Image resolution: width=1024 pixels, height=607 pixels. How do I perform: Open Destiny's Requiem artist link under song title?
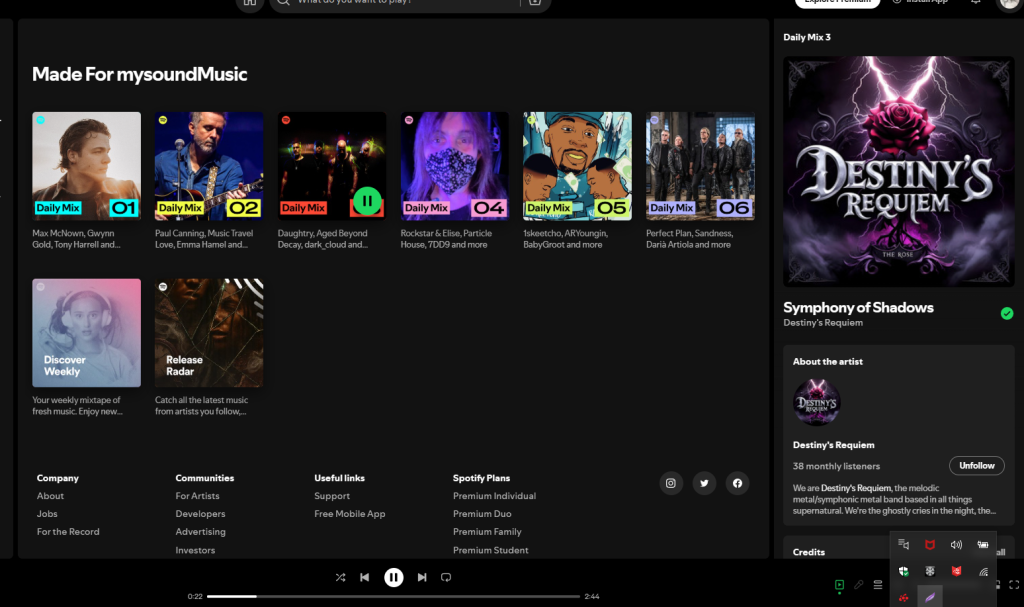823,323
